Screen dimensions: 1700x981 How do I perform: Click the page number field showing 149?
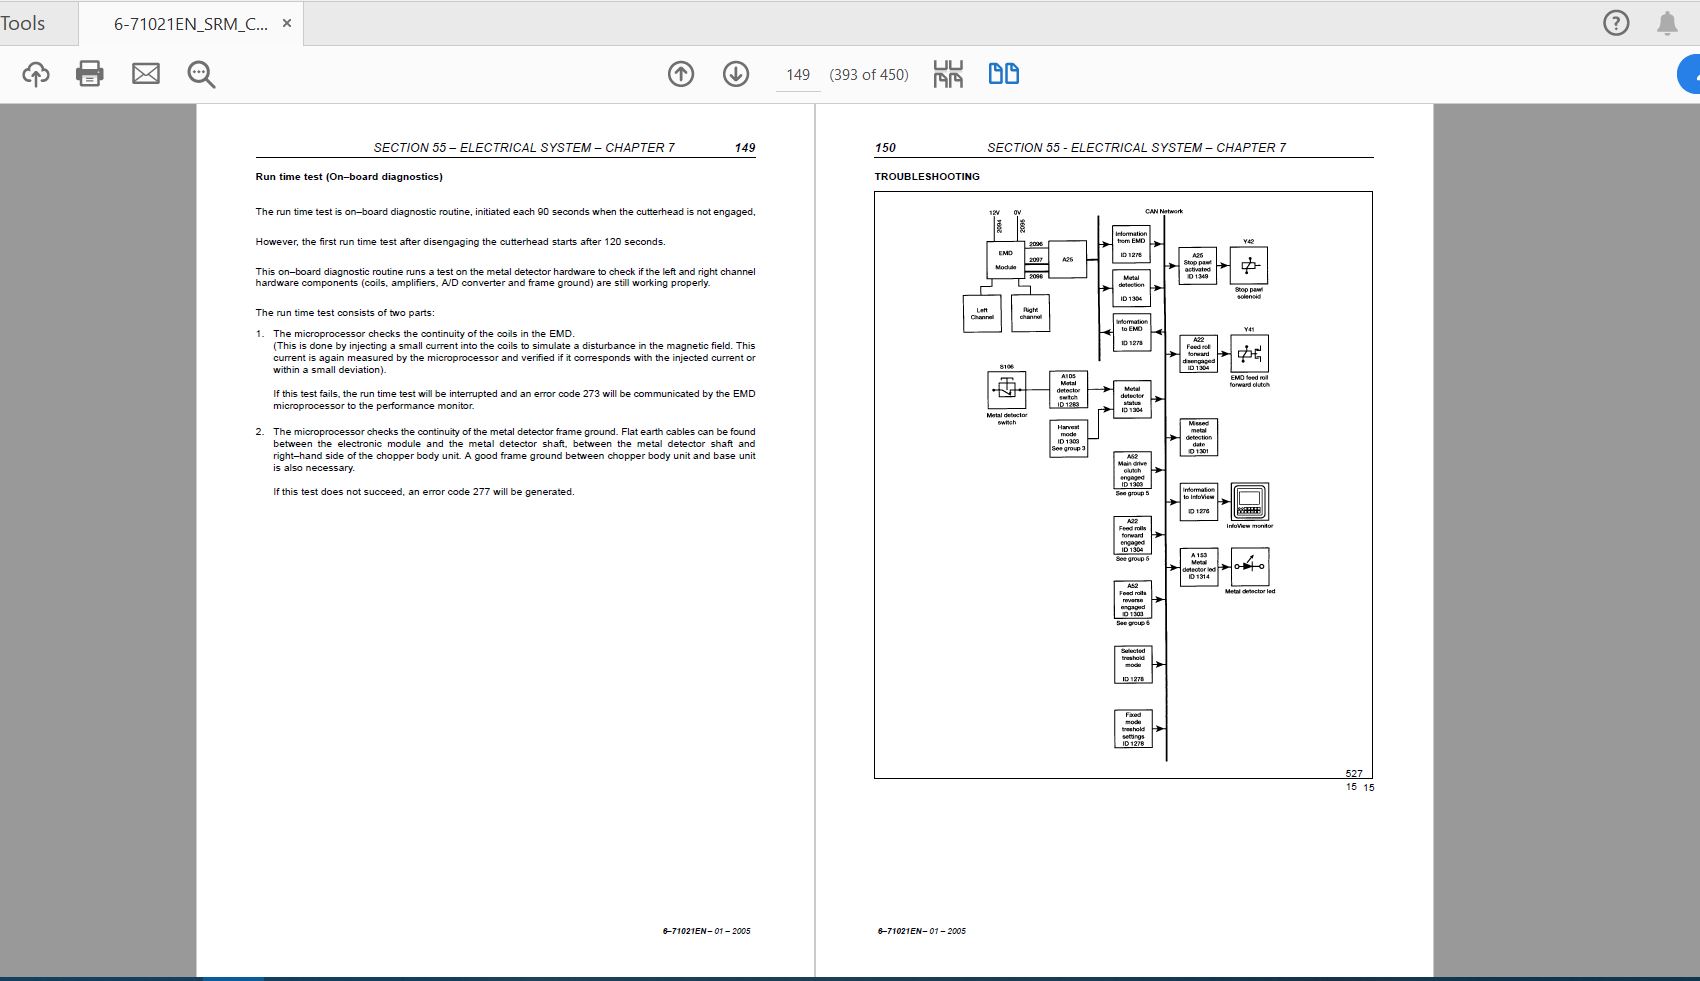coord(798,75)
